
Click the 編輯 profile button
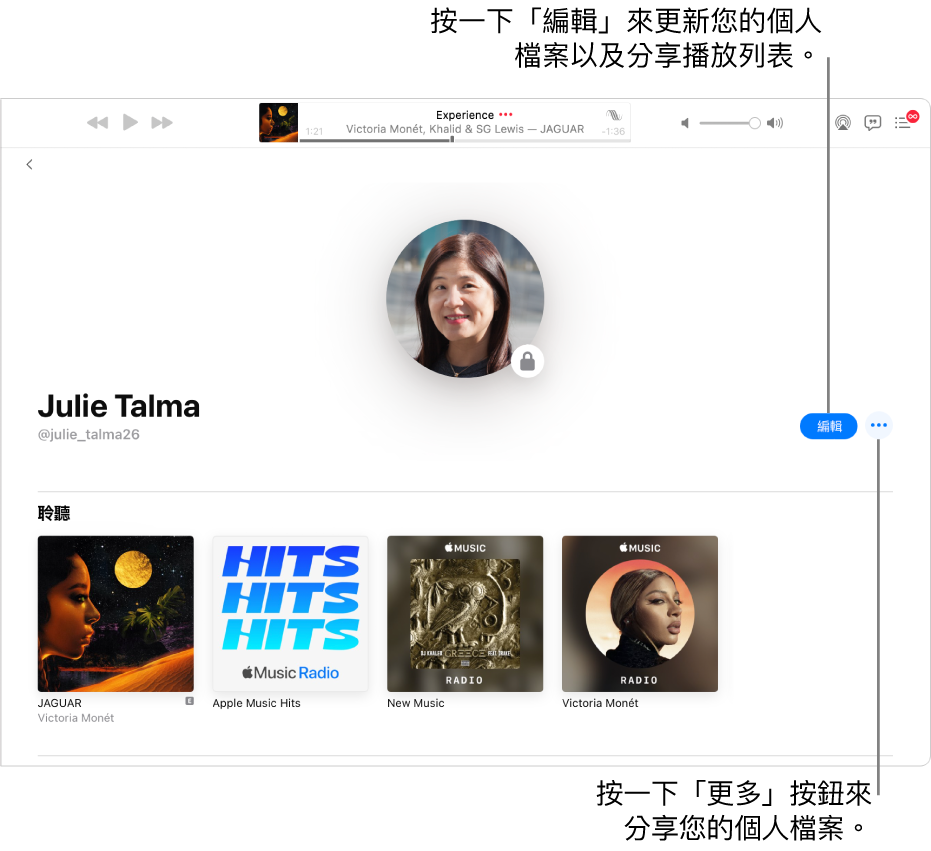coord(828,425)
